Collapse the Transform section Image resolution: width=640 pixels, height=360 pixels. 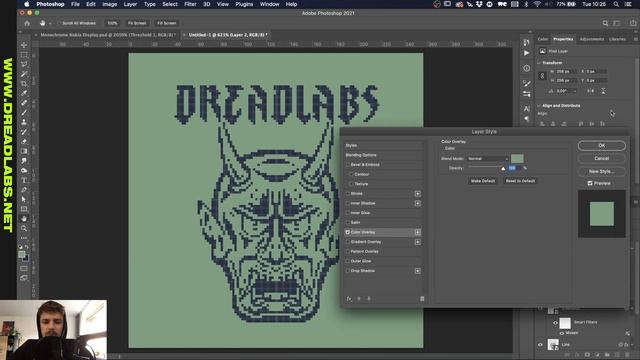pos(539,63)
